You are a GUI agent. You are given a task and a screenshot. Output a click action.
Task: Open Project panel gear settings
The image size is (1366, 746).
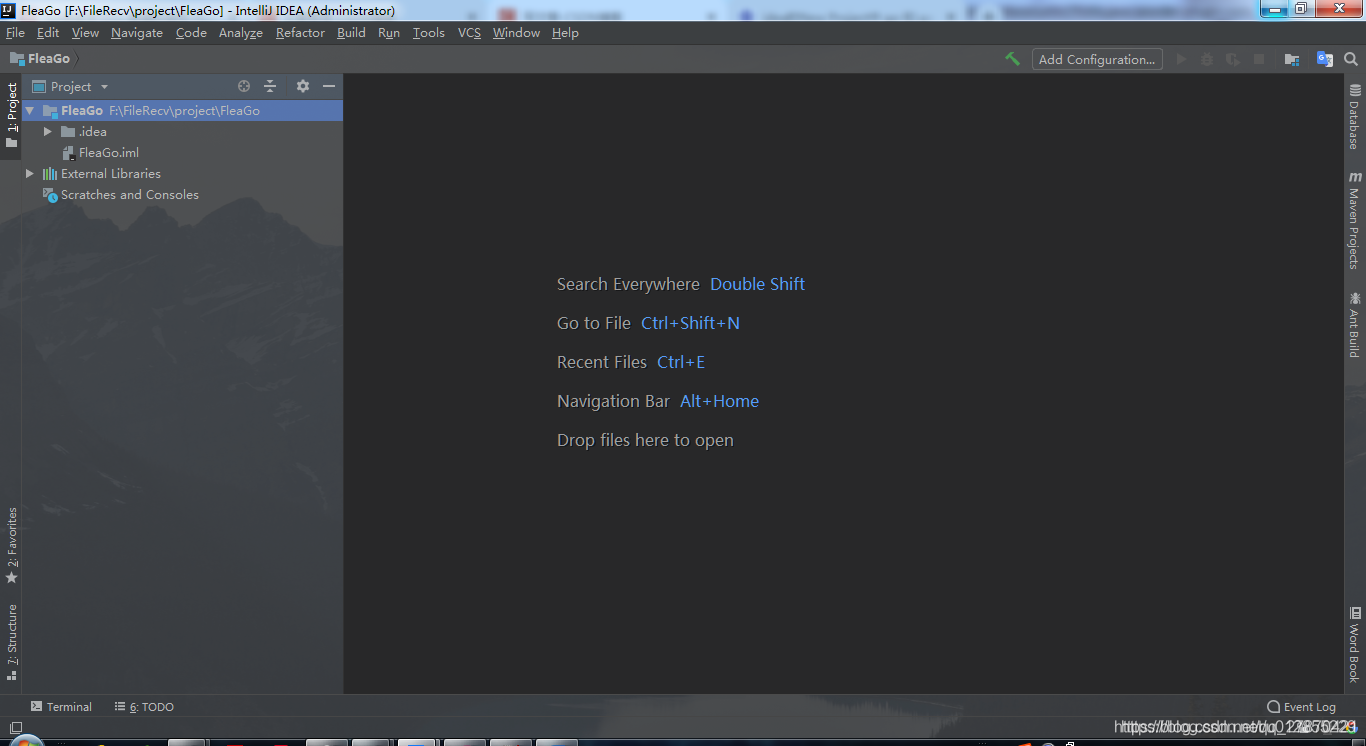coord(303,86)
